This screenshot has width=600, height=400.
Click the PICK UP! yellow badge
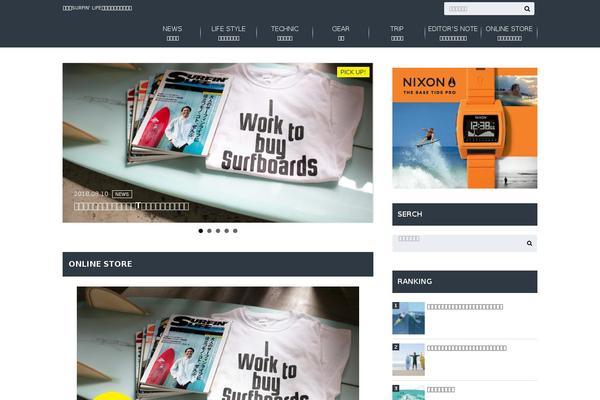click(353, 72)
